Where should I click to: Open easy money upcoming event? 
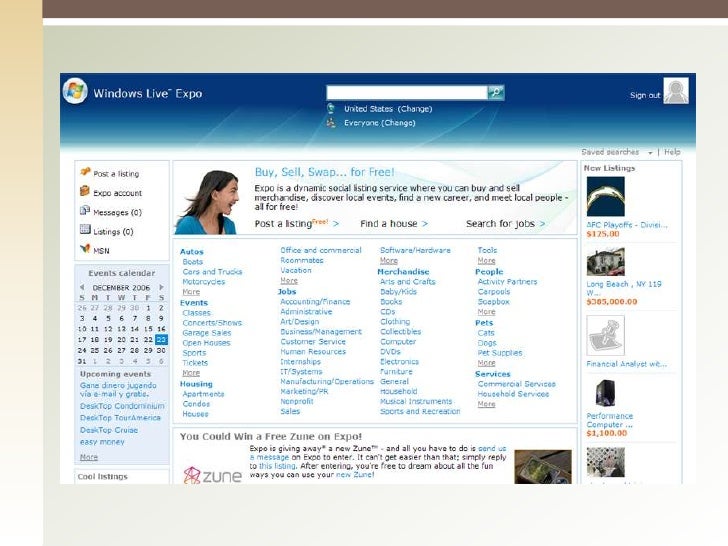102,442
